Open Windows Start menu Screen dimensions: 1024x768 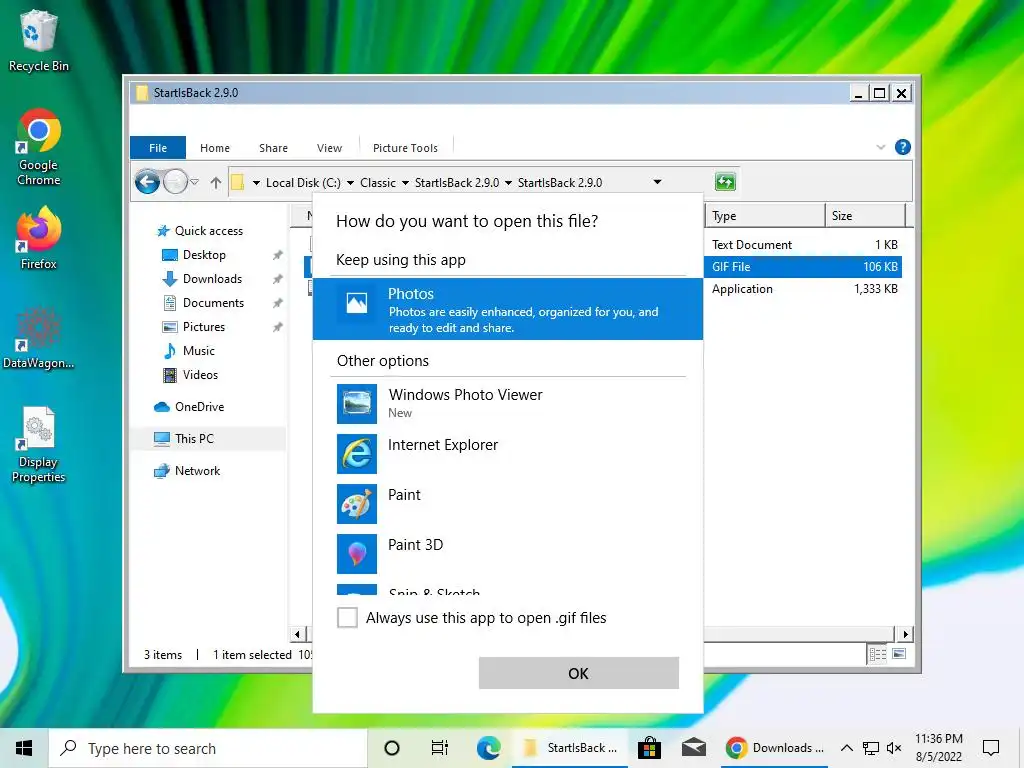coord(24,748)
